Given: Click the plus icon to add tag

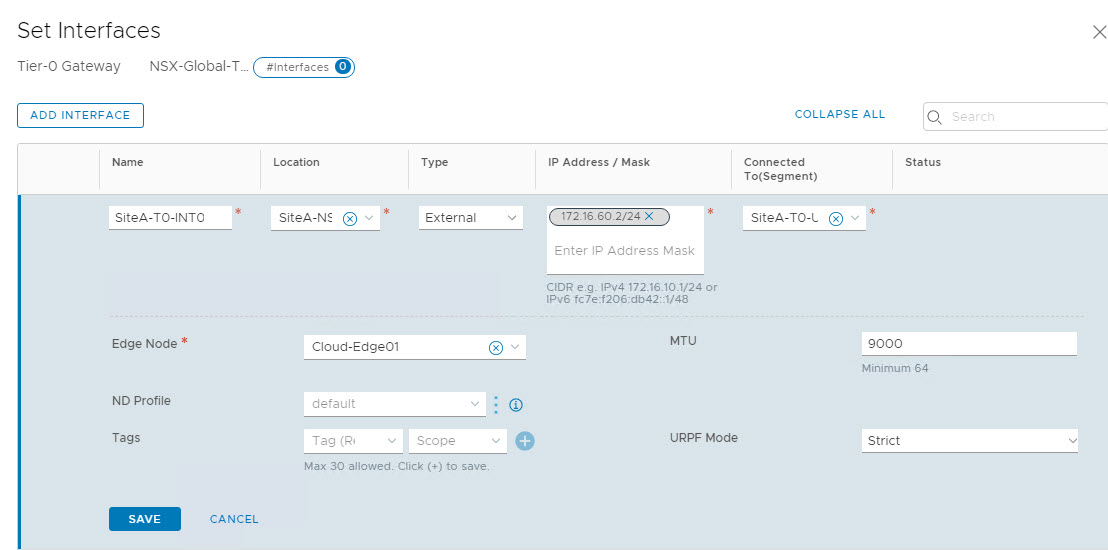Looking at the screenshot, I should point(525,441).
